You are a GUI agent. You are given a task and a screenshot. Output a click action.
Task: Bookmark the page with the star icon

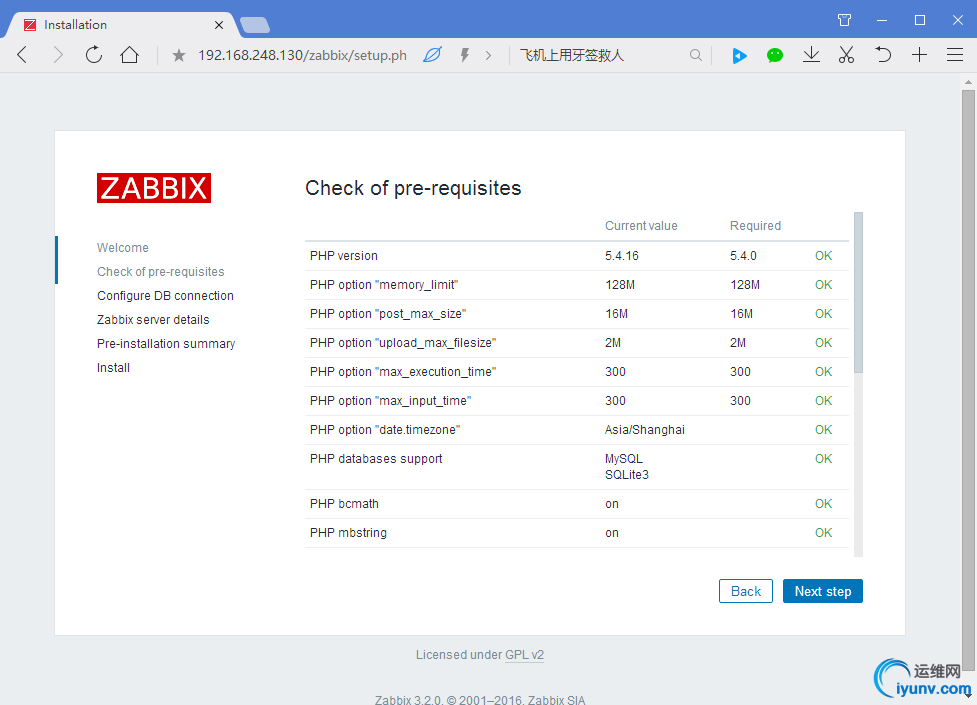click(179, 55)
